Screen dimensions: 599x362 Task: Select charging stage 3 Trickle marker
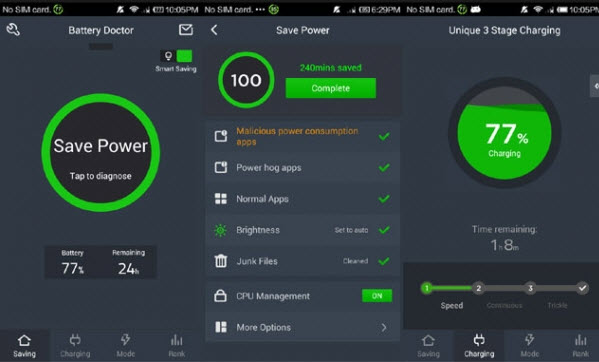pos(530,288)
